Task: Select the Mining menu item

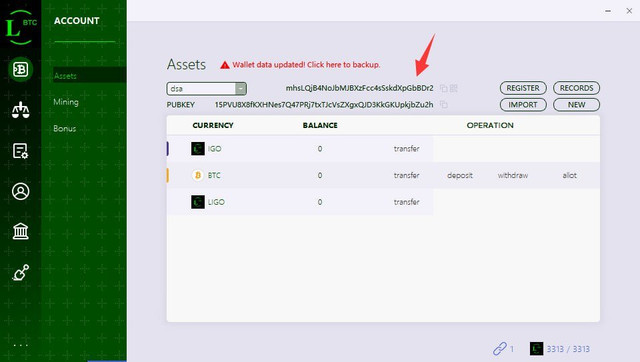Action: (x=66, y=102)
